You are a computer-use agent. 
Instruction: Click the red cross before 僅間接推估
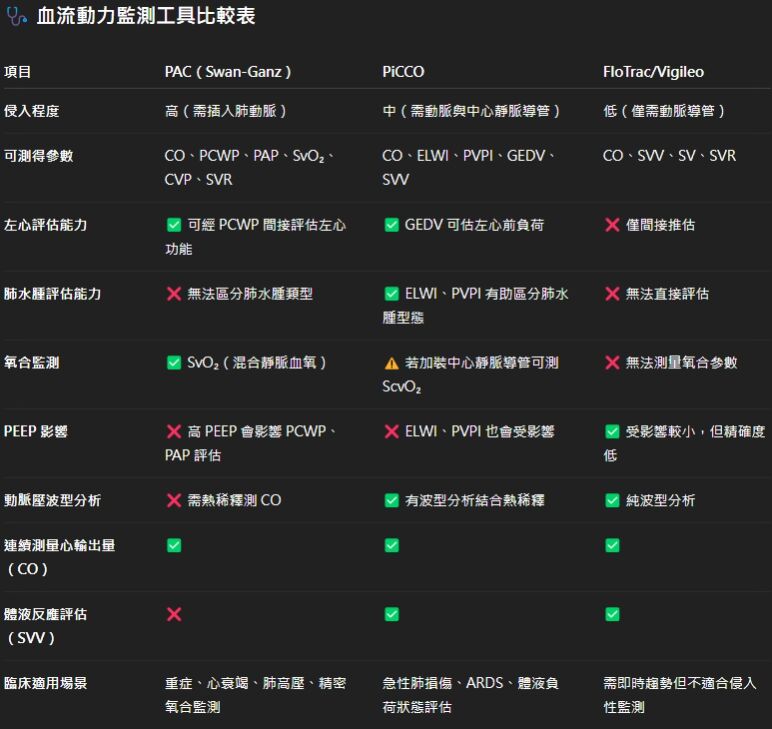point(612,225)
